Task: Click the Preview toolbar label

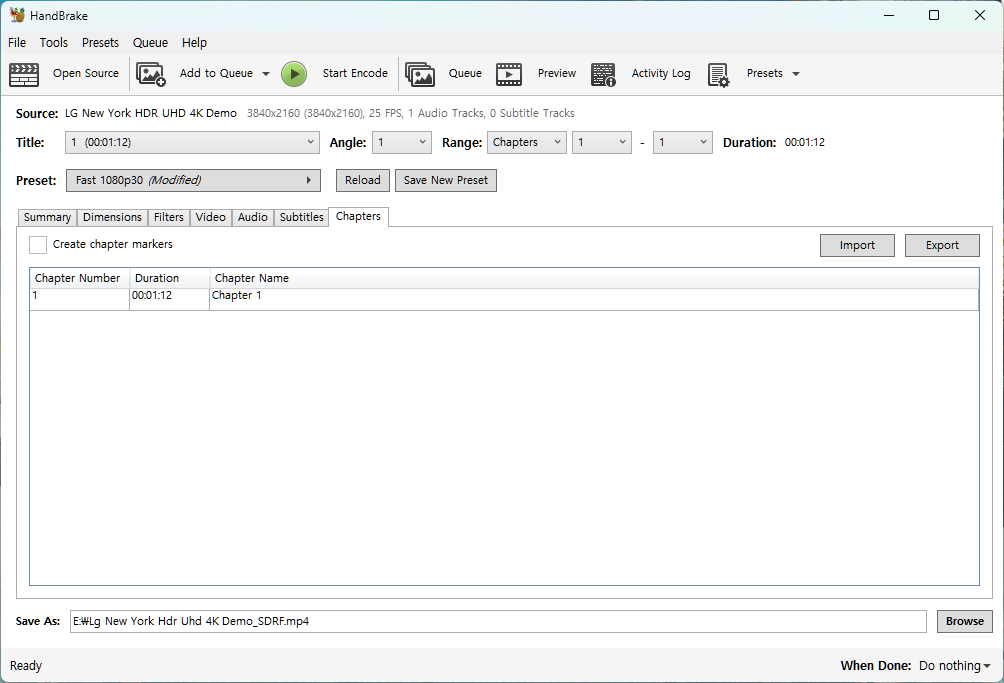Action: click(557, 73)
